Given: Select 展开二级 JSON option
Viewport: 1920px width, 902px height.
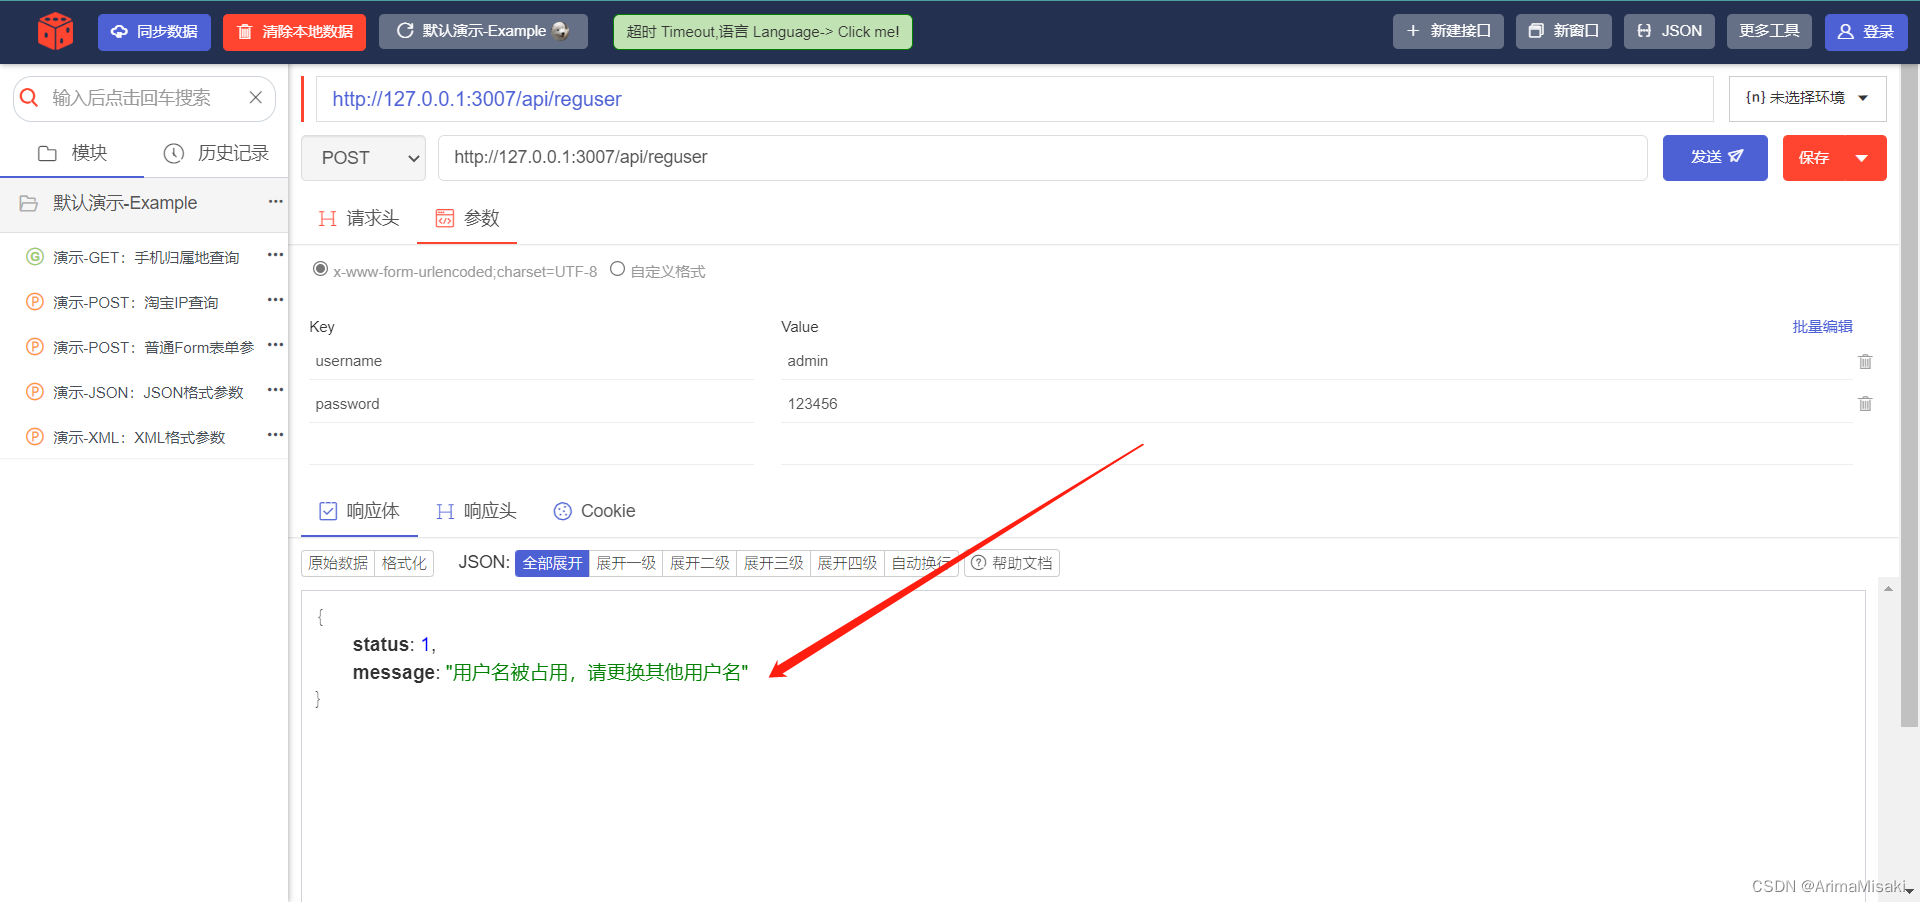Looking at the screenshot, I should (700, 563).
